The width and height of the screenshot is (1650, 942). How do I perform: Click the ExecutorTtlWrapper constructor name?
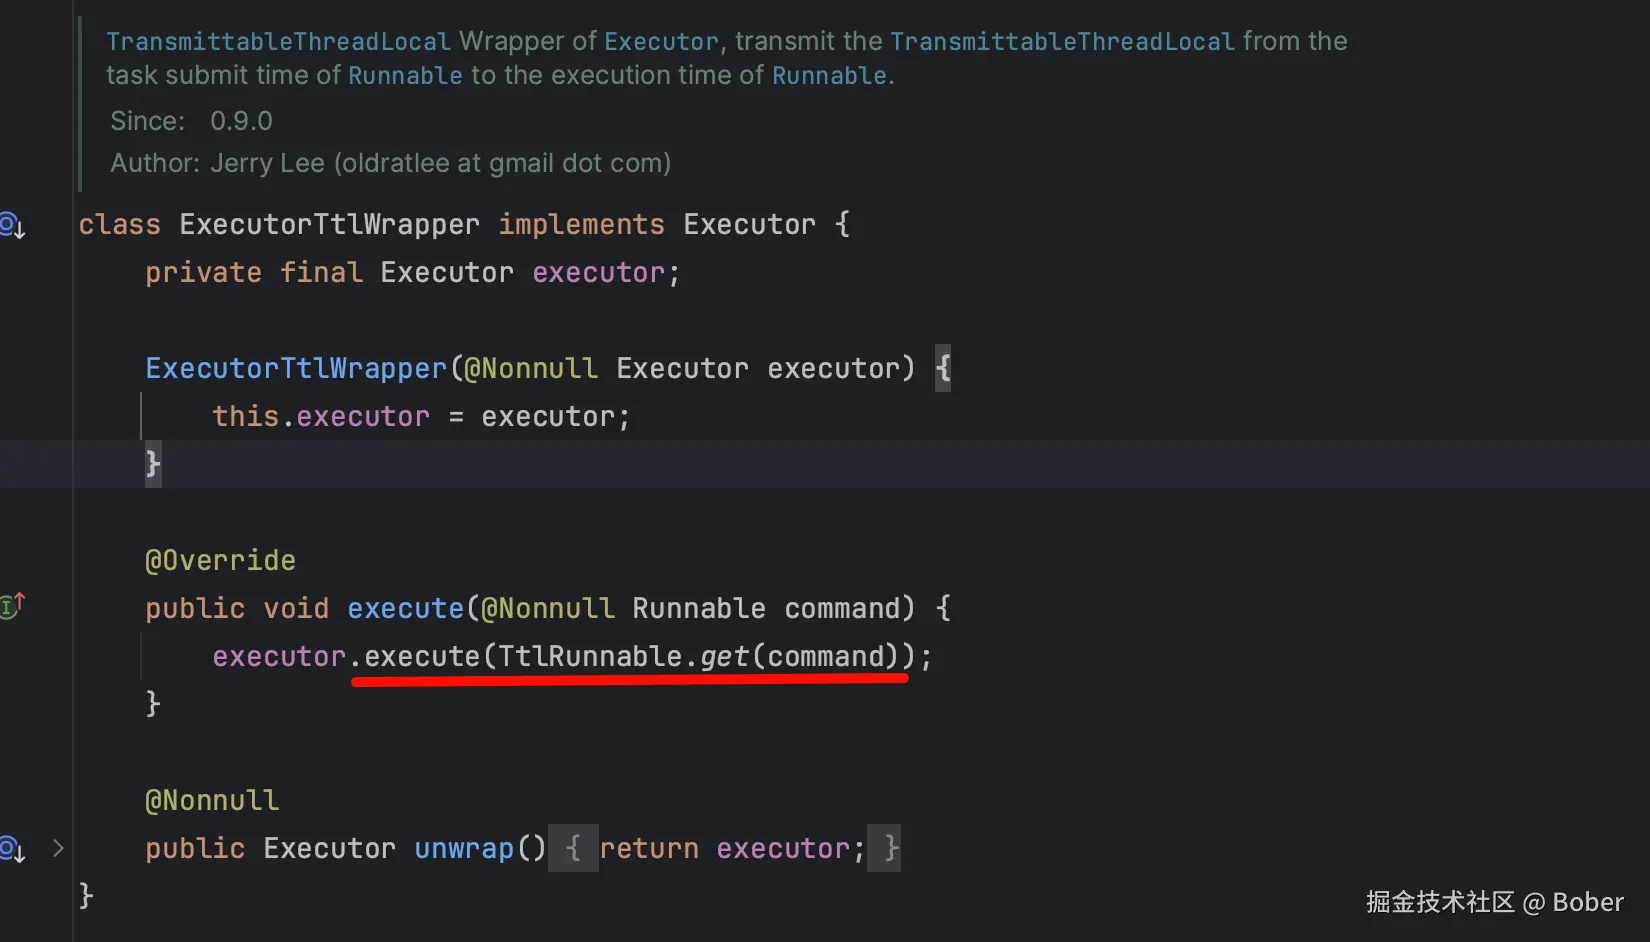pos(296,368)
